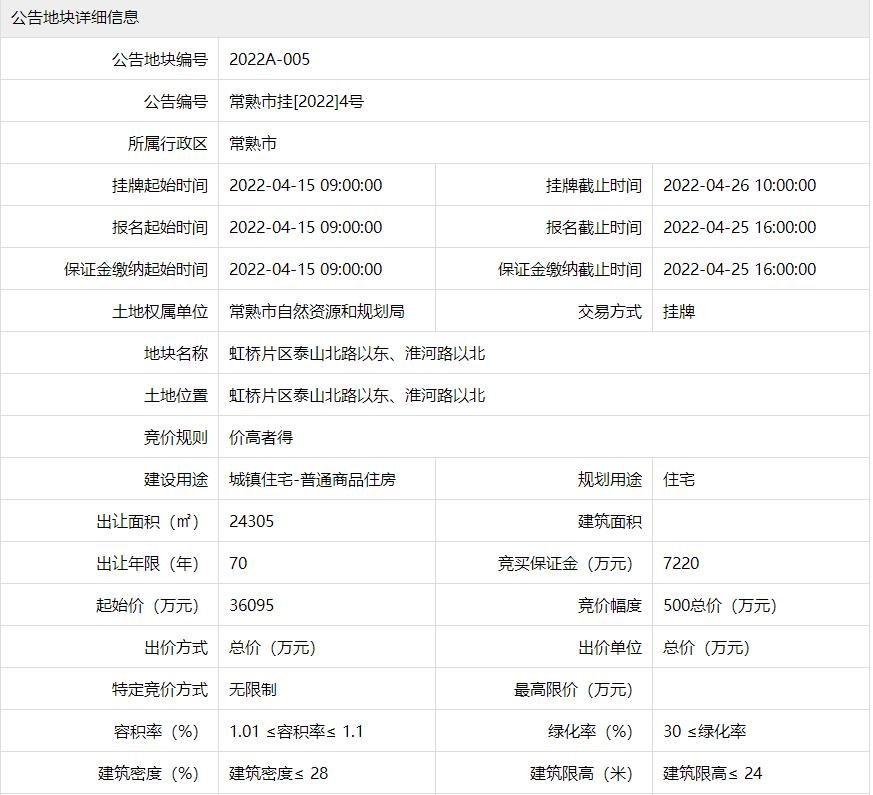The image size is (873, 795).
Task: Click the 特定竞价方式 label
Action: coord(160,690)
